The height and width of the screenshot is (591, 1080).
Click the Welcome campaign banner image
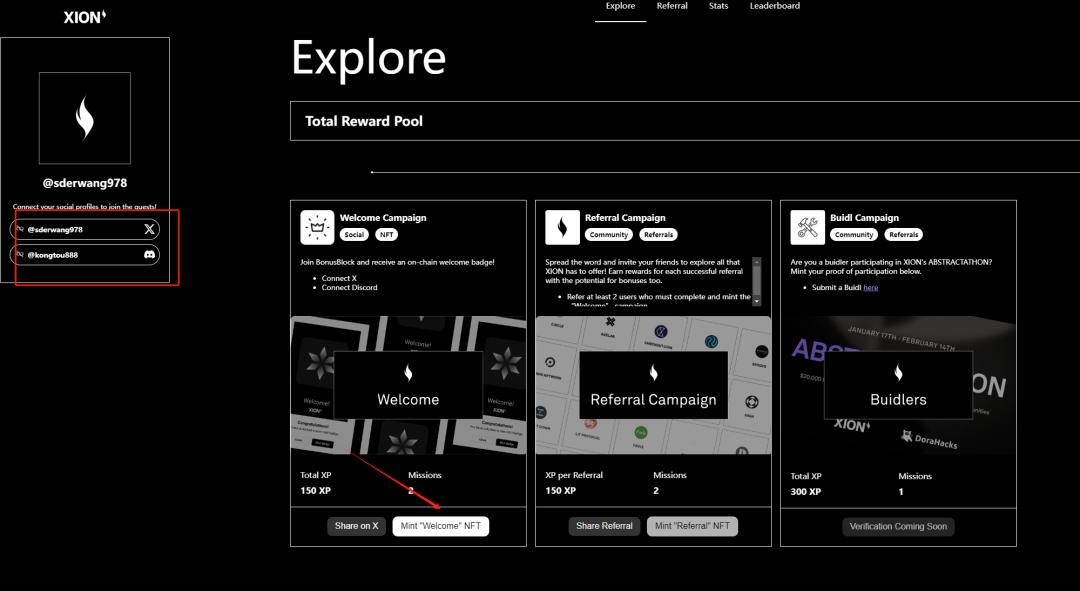(408, 385)
